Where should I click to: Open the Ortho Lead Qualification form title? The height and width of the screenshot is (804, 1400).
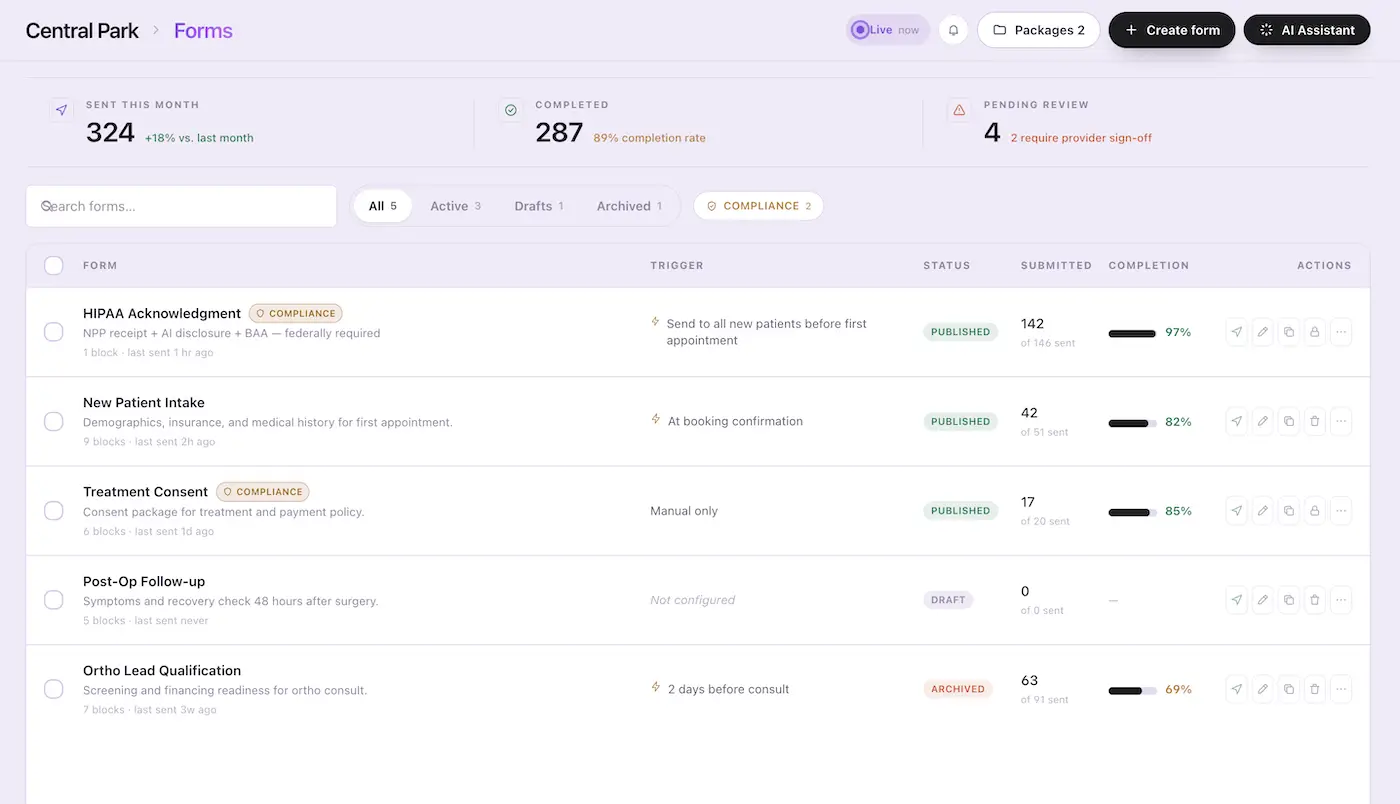coord(162,670)
